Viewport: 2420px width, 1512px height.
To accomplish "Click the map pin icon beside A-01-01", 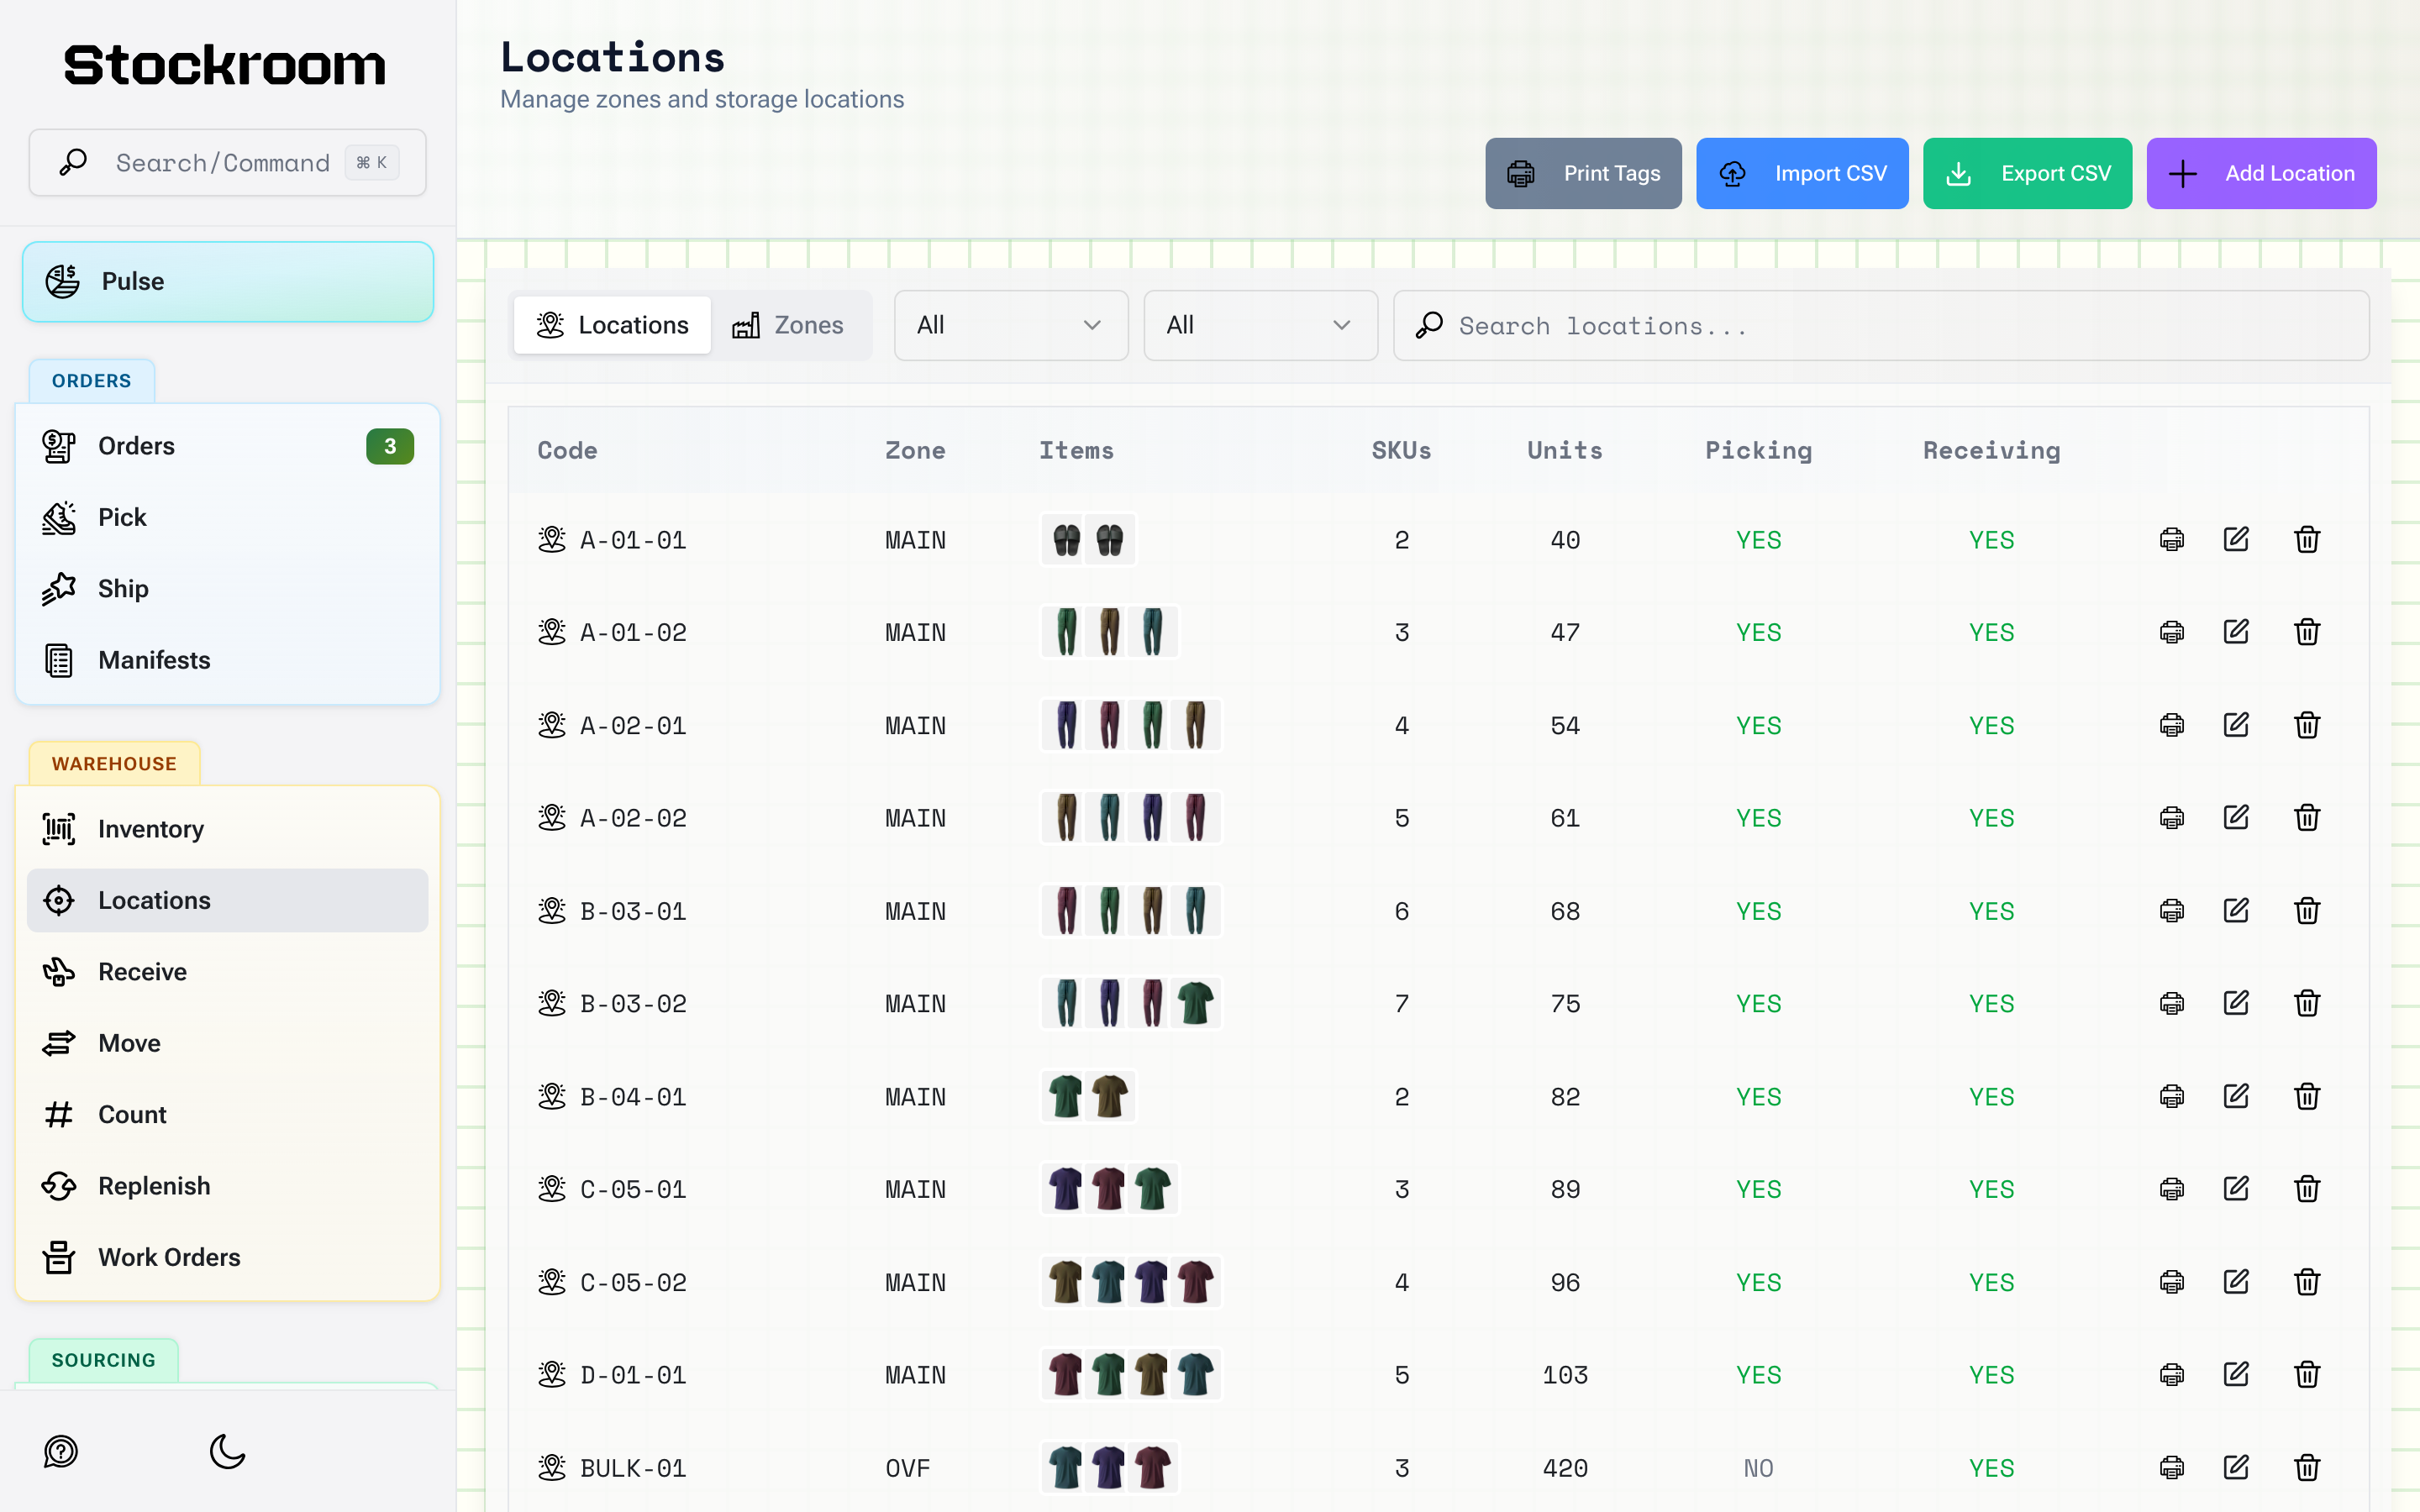I will point(551,540).
